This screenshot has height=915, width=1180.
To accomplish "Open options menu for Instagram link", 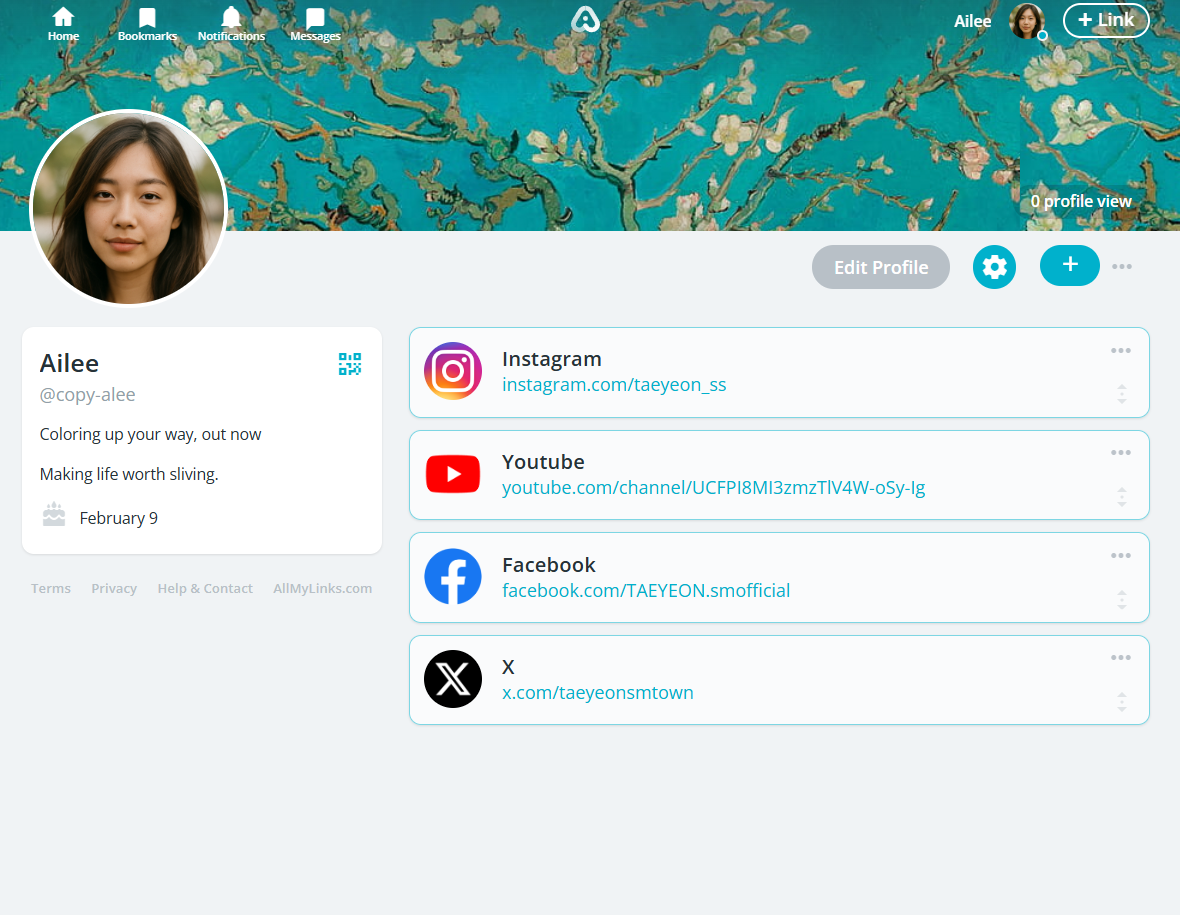I will point(1121,351).
